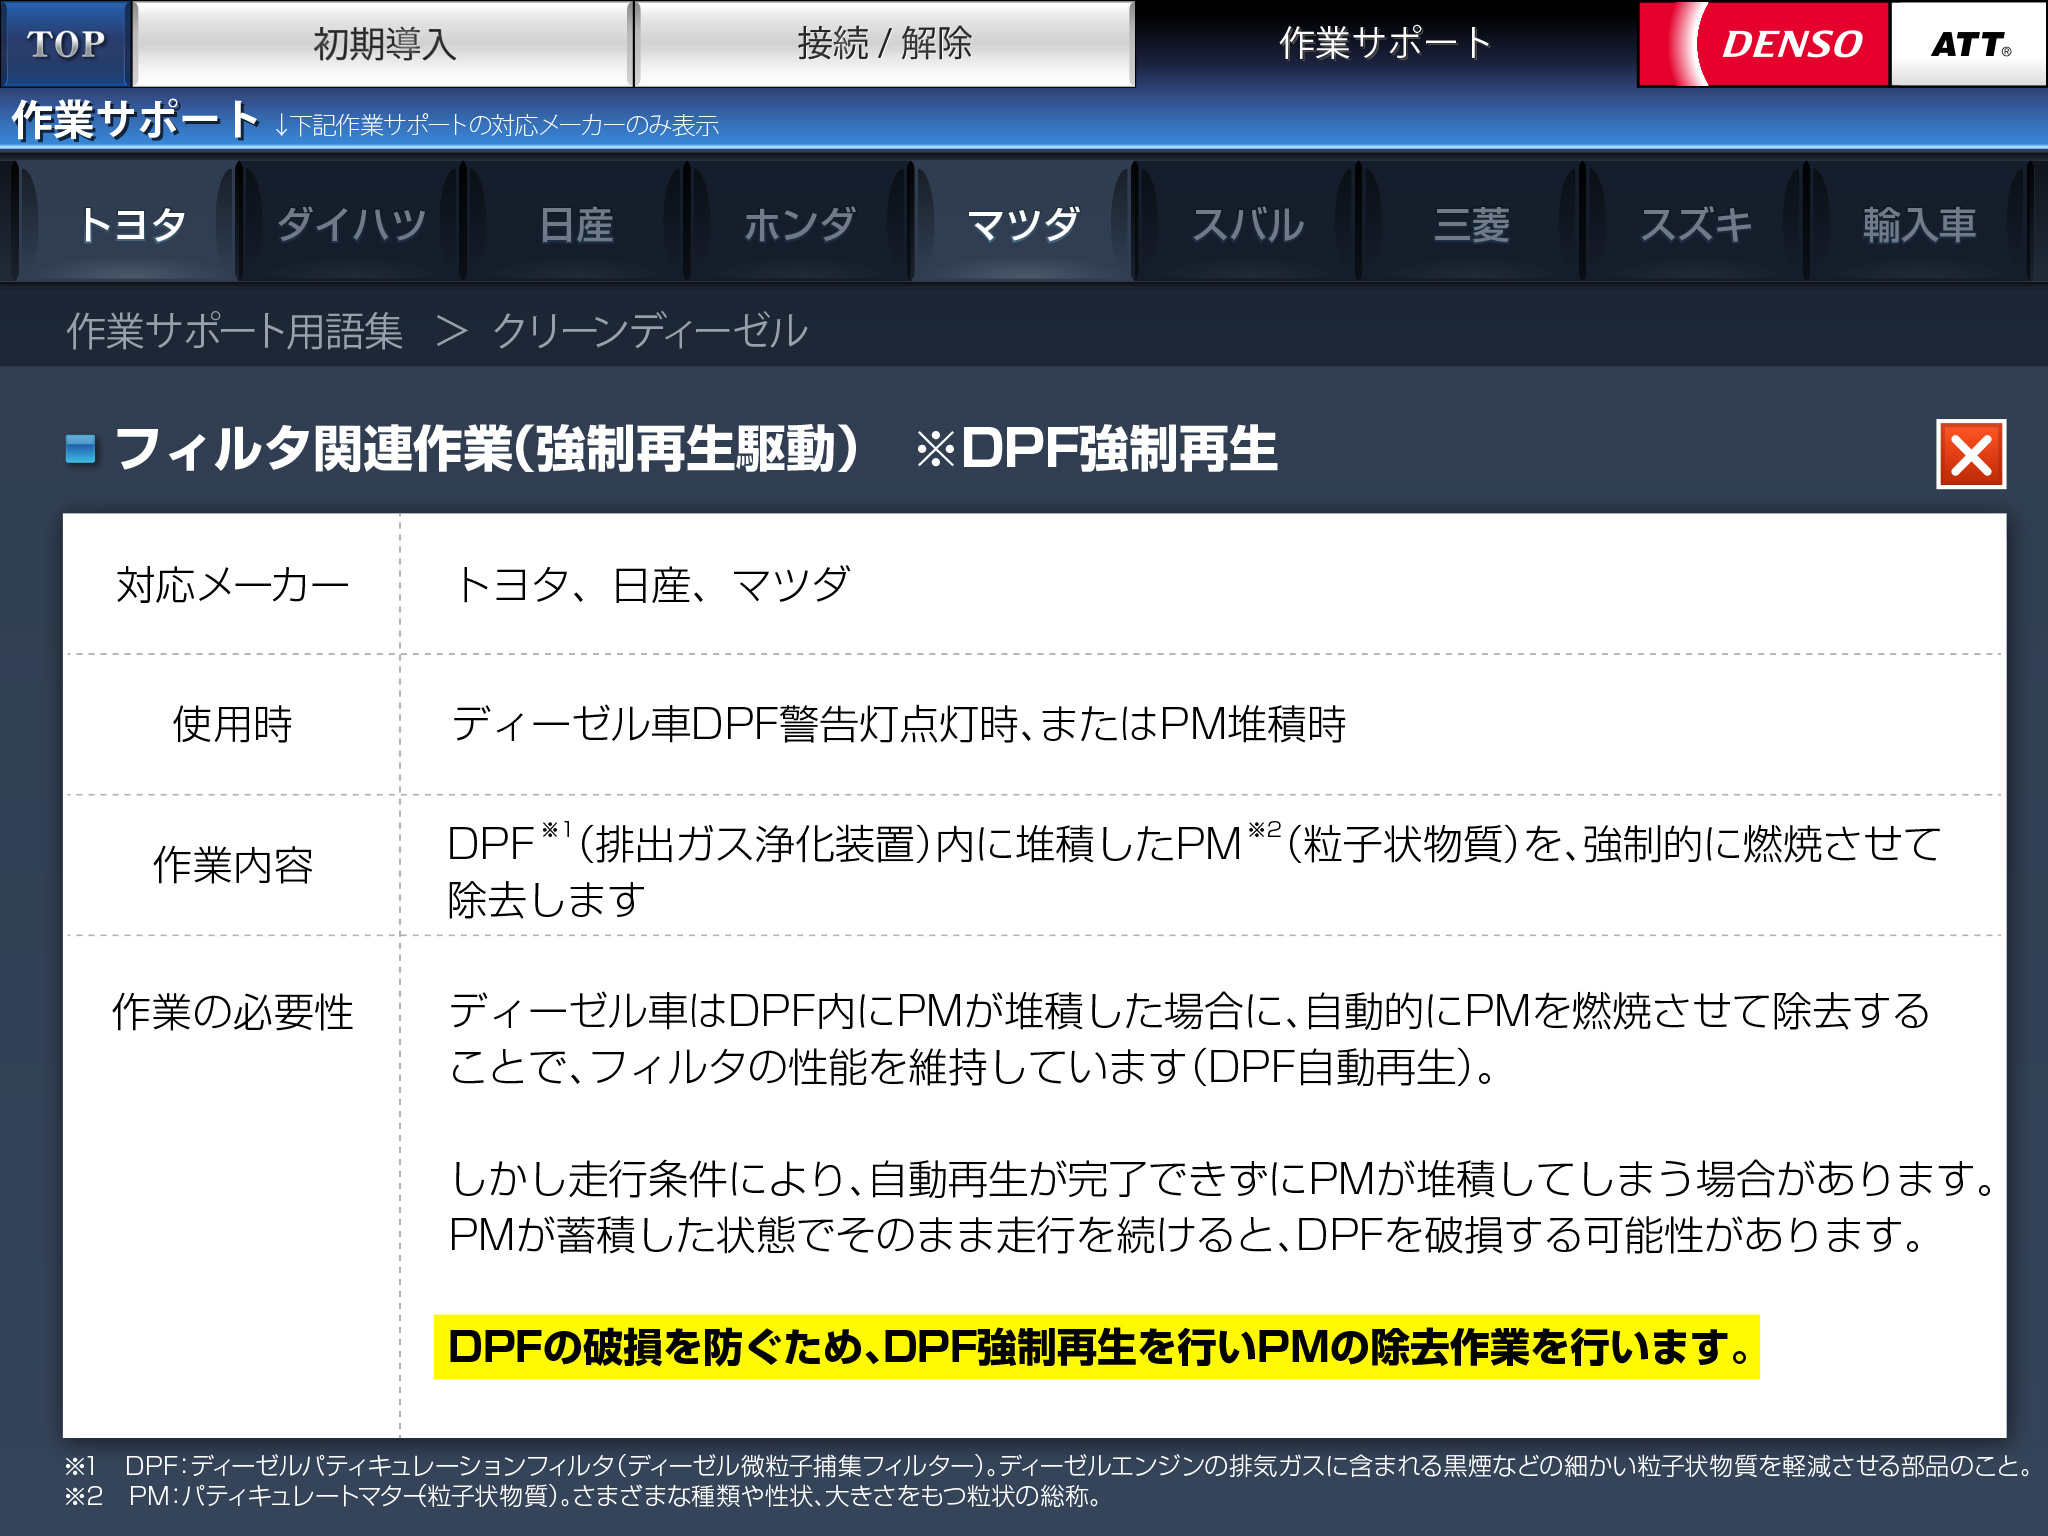Select the マツダ maker tab
This screenshot has height=1536, width=2048.
(1023, 224)
